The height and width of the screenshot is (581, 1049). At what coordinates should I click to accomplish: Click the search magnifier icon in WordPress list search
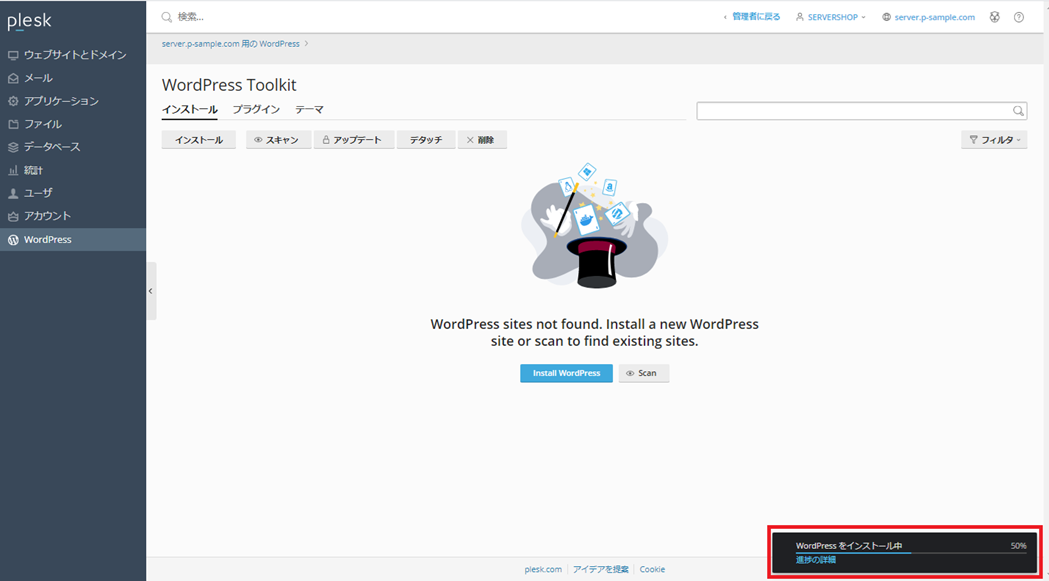point(1018,111)
